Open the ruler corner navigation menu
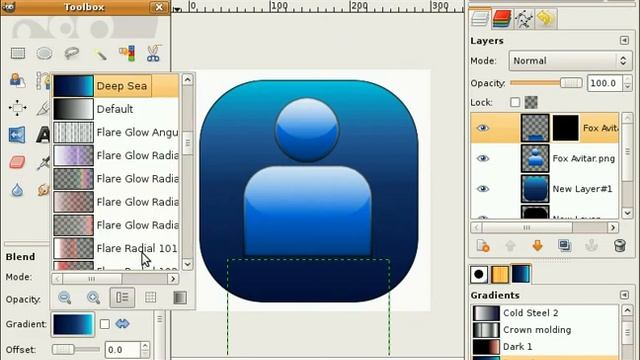 177,8
